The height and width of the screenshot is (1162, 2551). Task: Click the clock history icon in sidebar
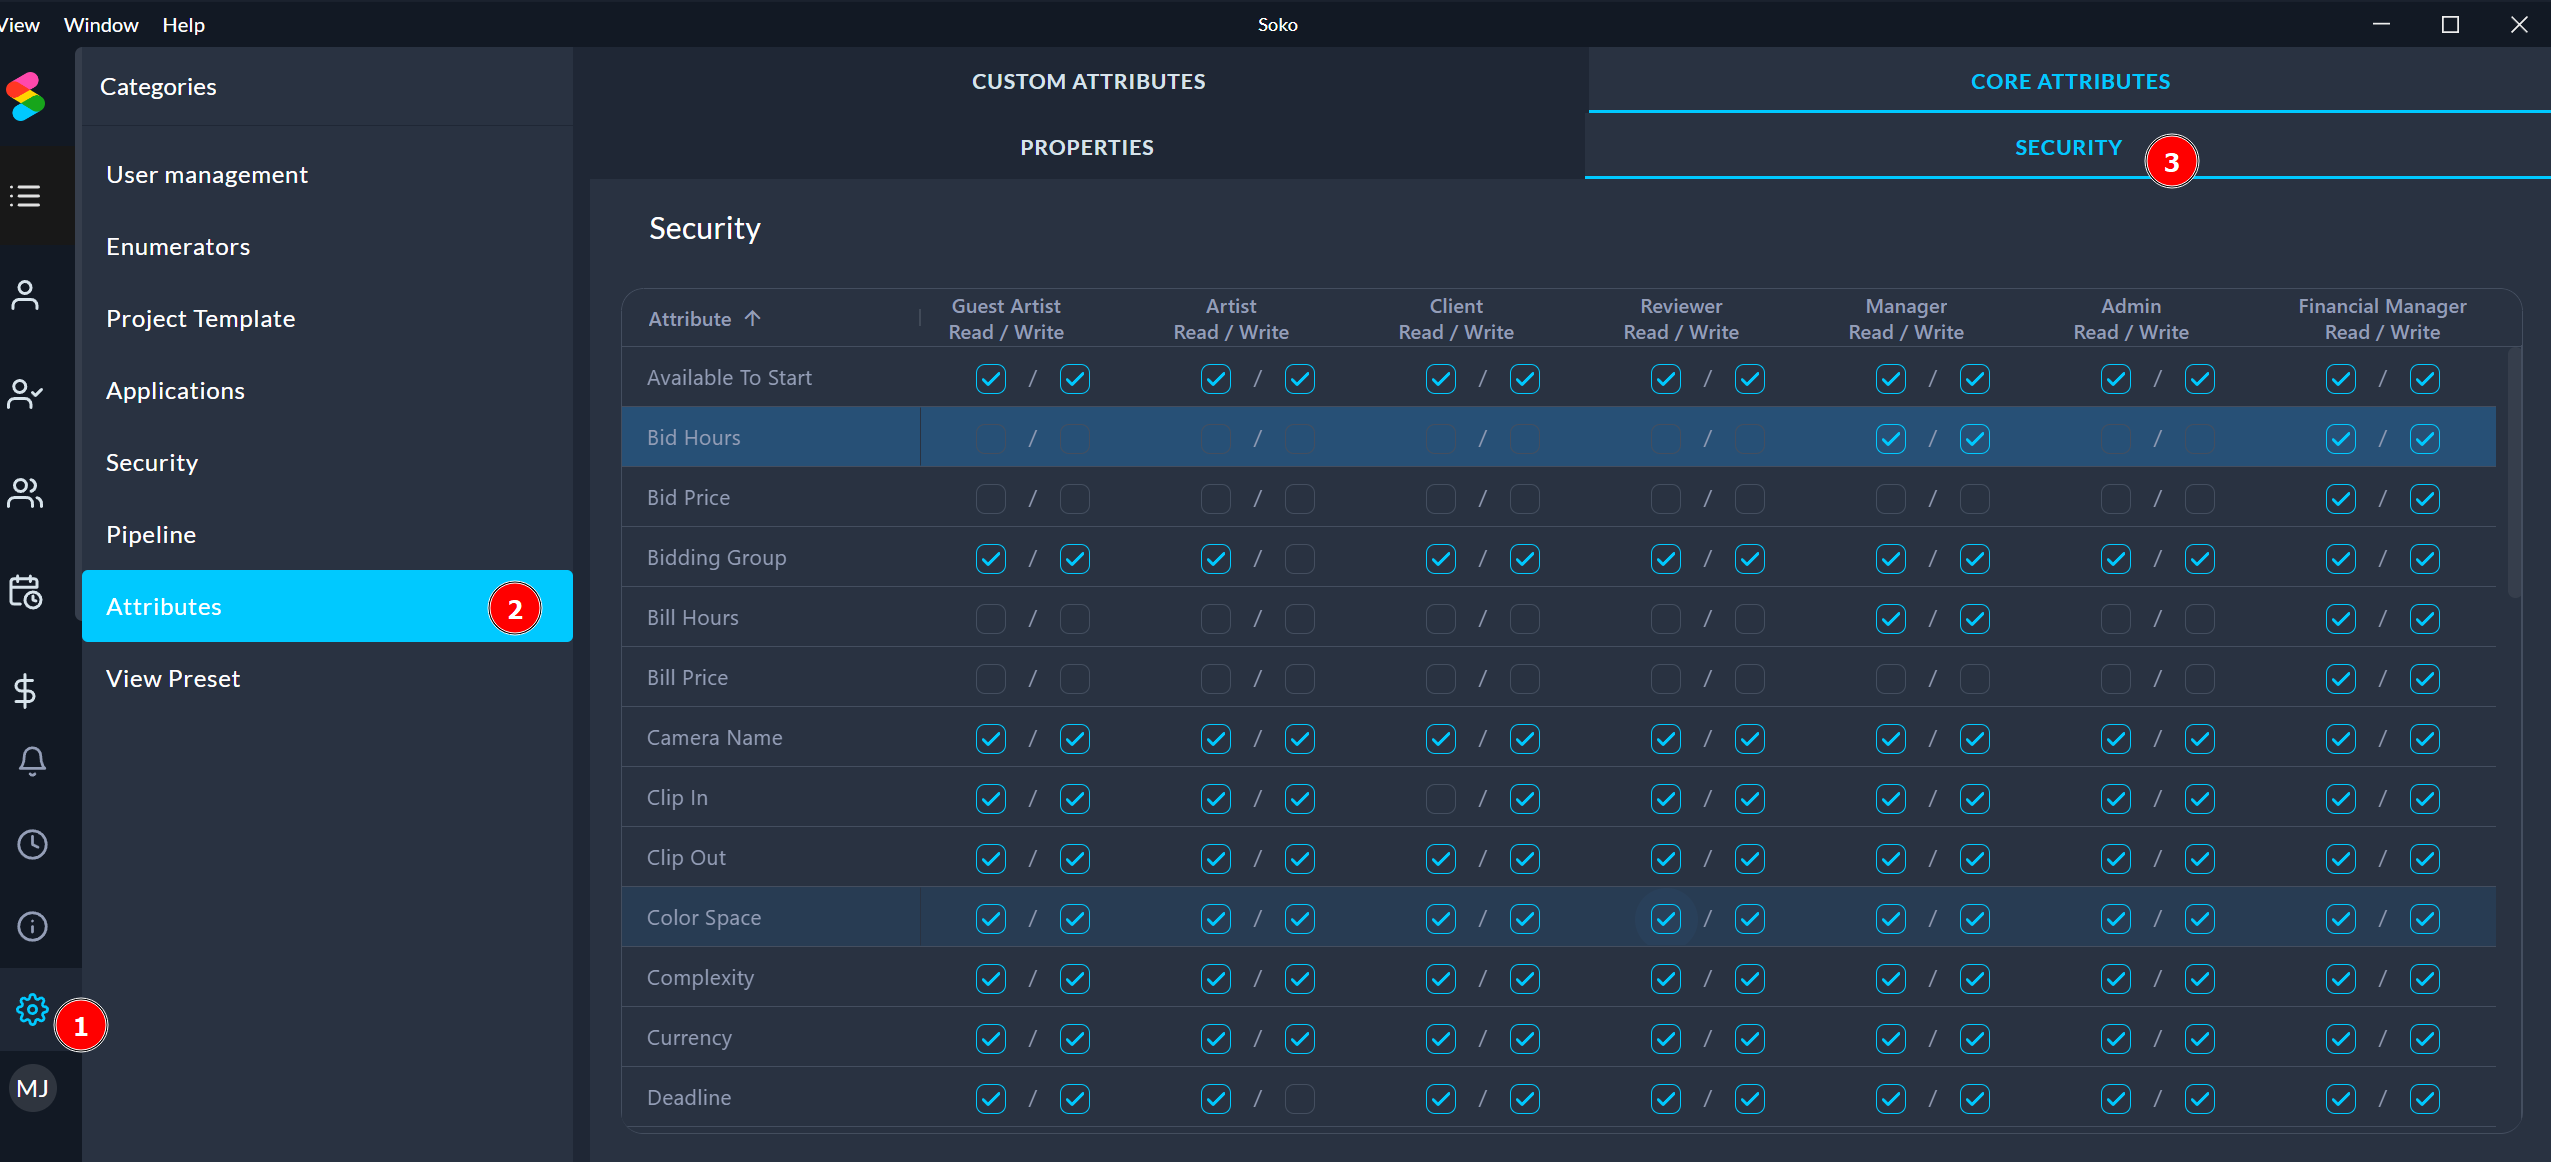click(x=32, y=845)
